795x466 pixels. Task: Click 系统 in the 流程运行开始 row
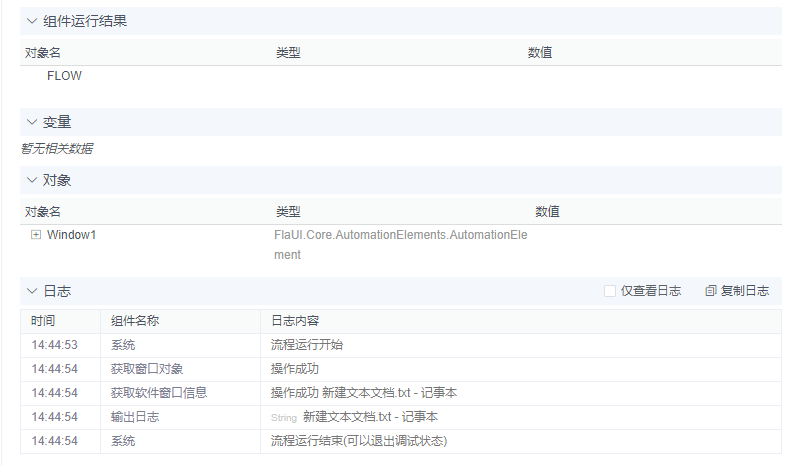[x=123, y=345]
